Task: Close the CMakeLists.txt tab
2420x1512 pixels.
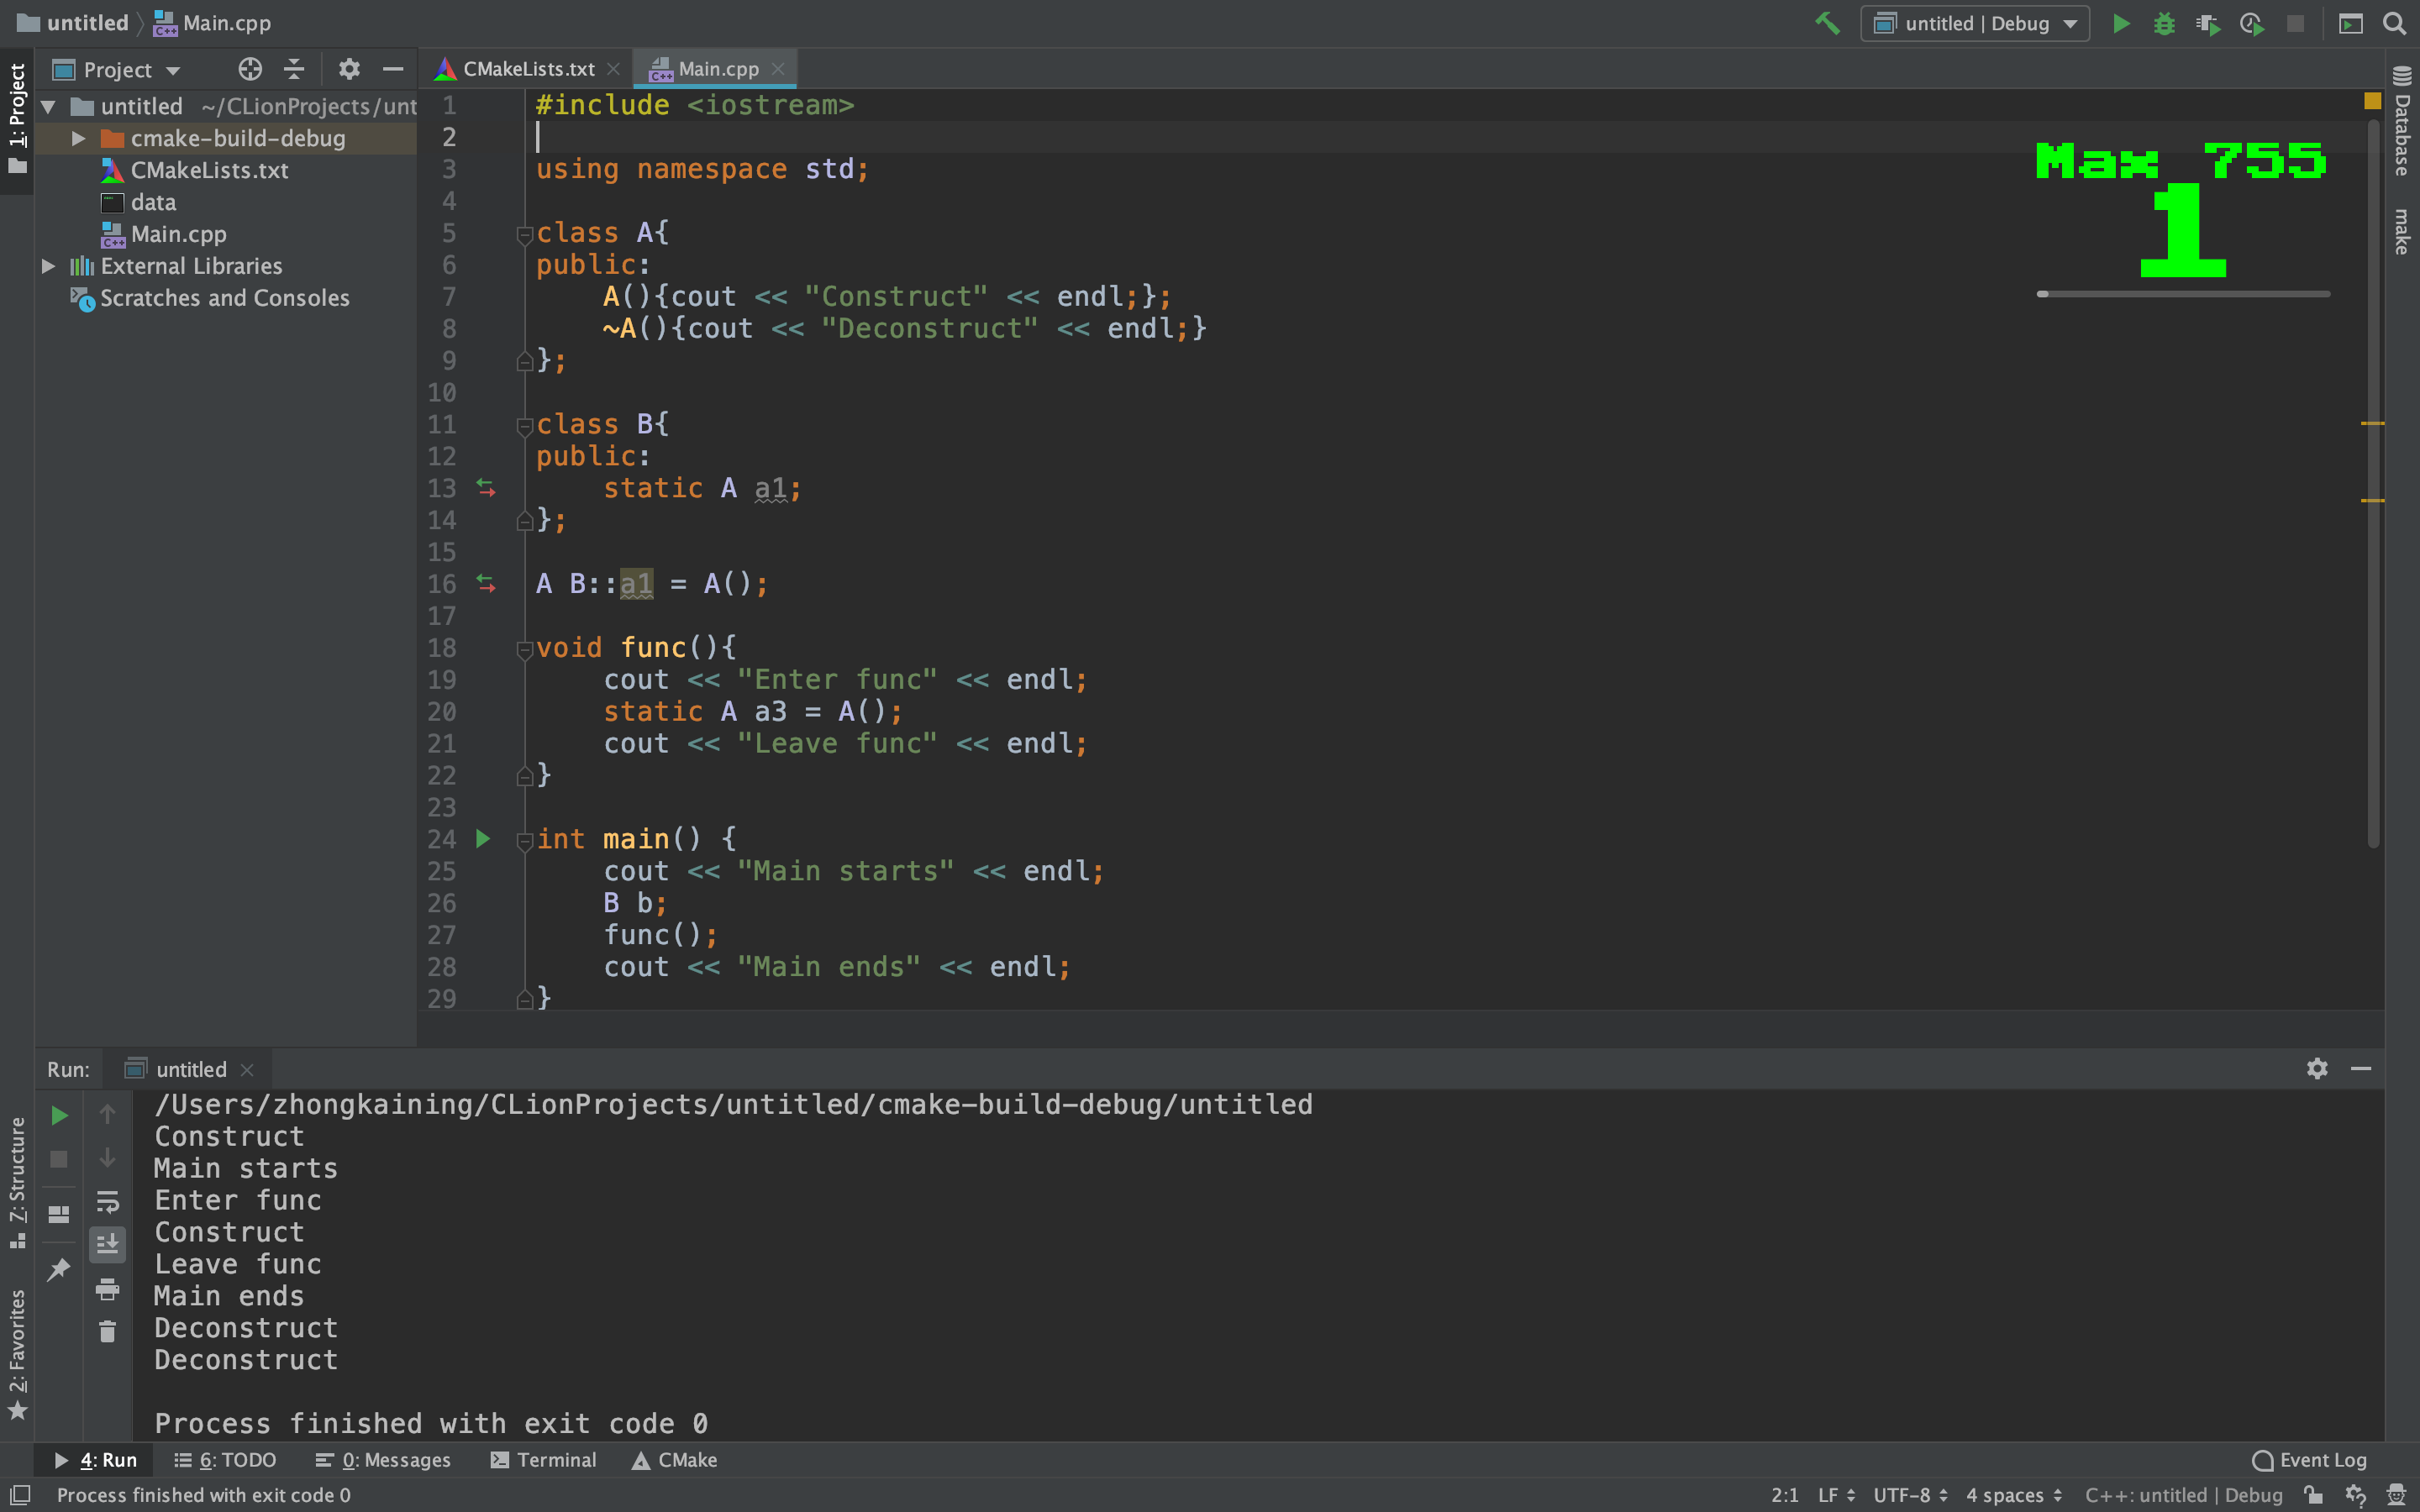Action: pos(613,69)
